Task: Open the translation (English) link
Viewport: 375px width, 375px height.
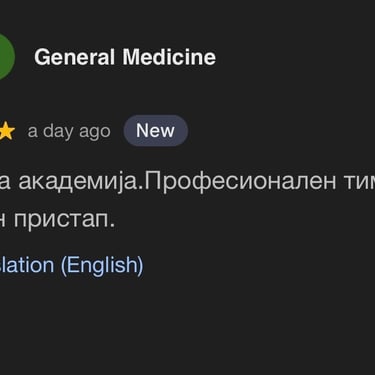Action: 72,265
